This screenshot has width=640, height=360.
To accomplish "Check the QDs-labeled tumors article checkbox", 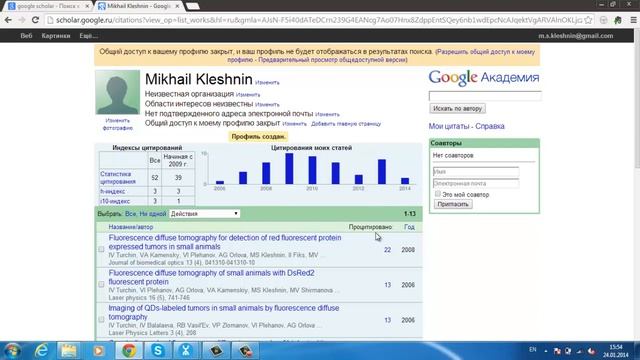I will (101, 320).
